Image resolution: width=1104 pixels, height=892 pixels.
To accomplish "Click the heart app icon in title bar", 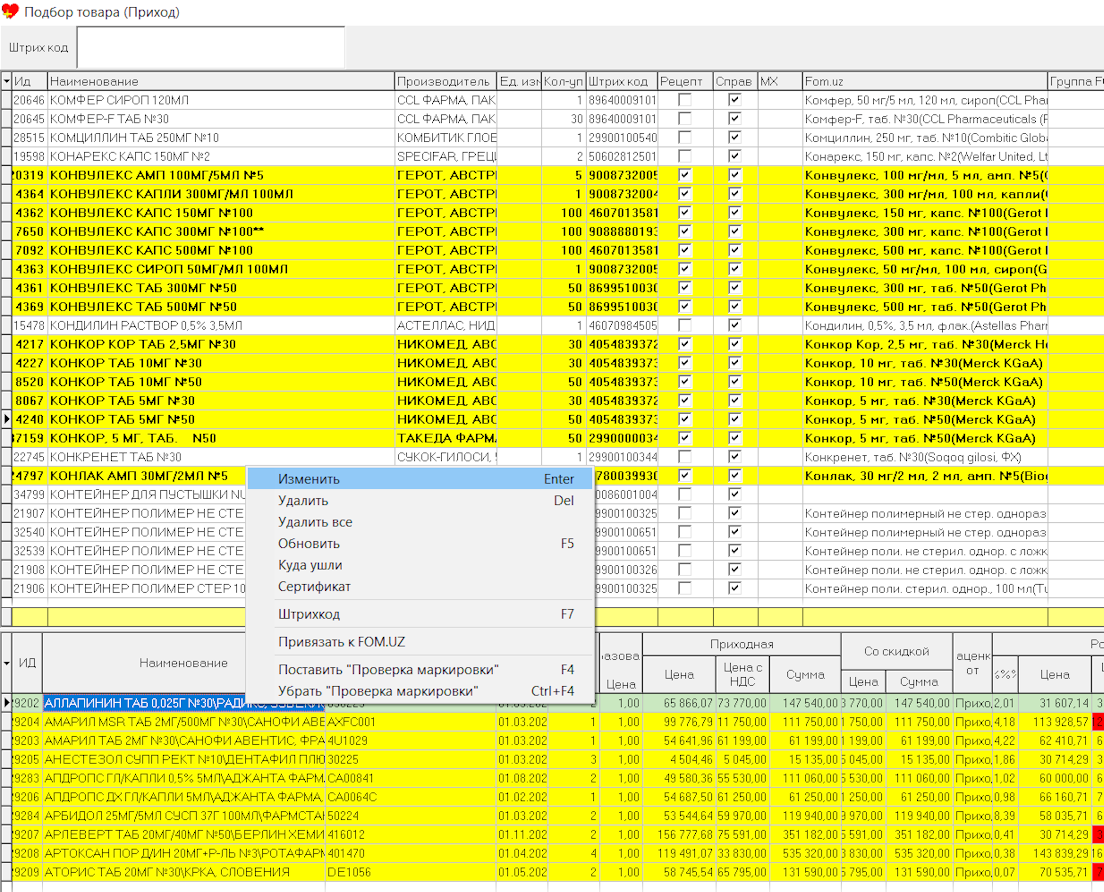I will coord(11,12).
